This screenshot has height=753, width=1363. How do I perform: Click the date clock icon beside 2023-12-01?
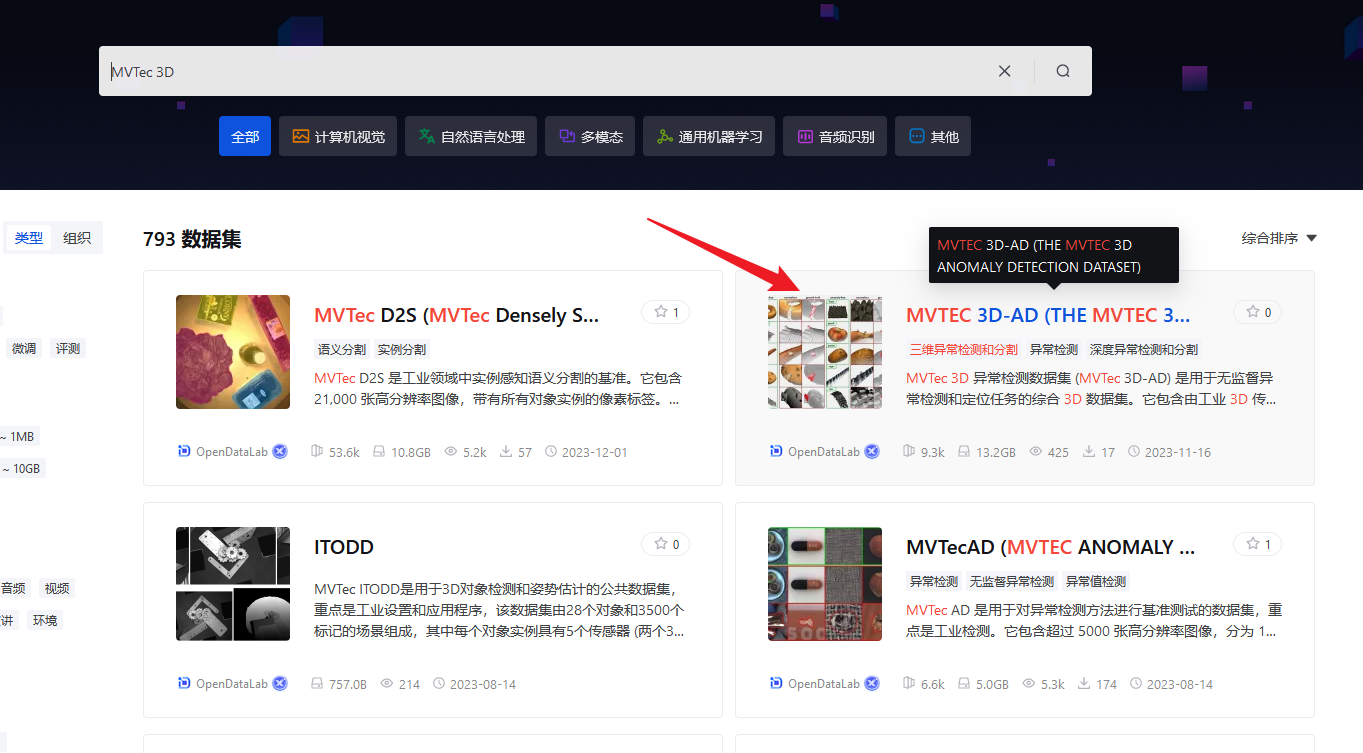point(551,452)
